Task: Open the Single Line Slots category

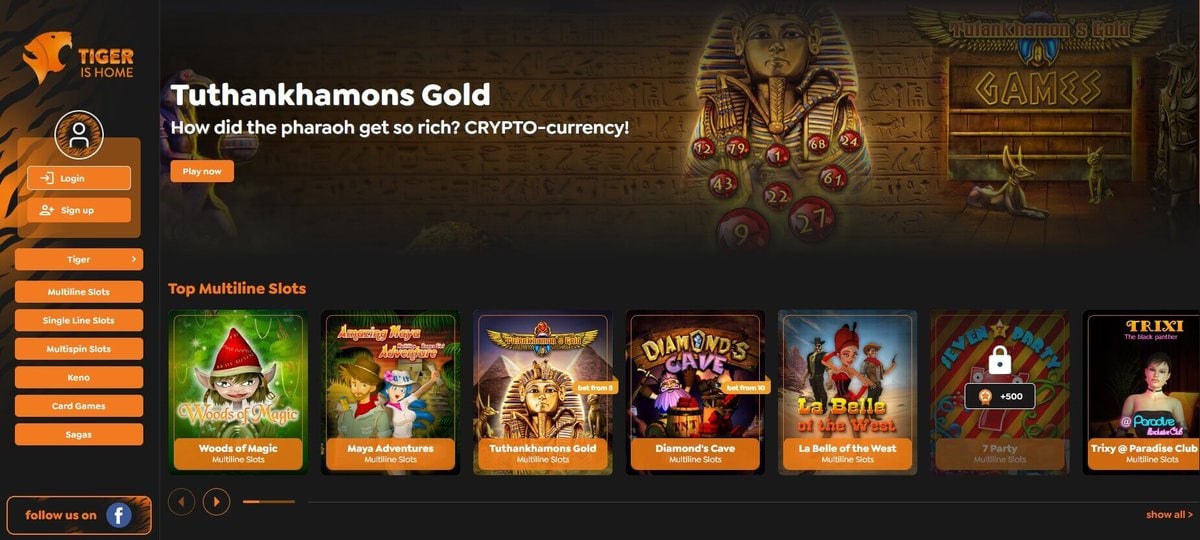Action: (79, 321)
